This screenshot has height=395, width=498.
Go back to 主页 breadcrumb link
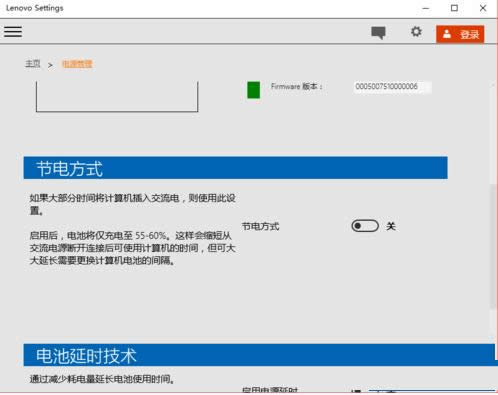(x=33, y=63)
